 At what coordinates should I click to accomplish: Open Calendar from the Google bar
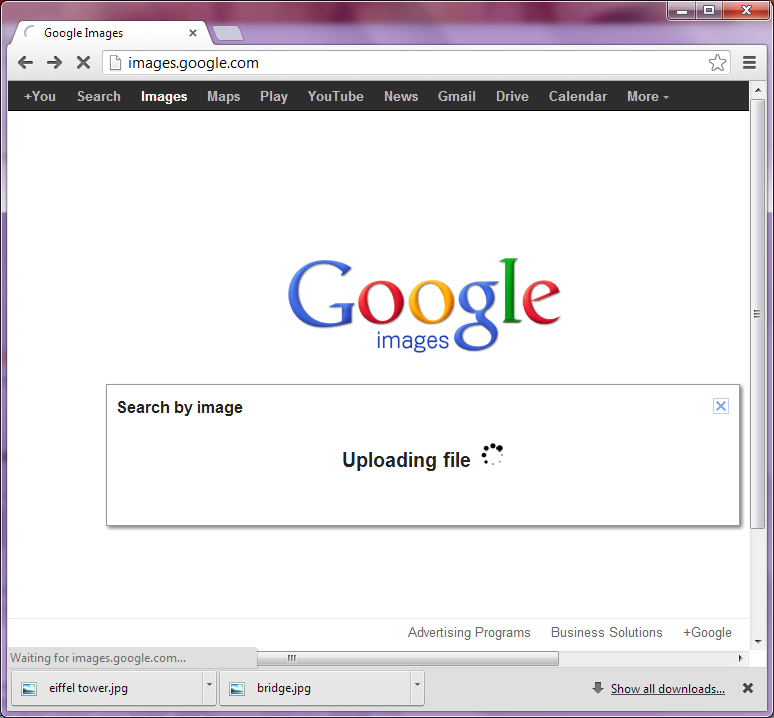(x=578, y=96)
